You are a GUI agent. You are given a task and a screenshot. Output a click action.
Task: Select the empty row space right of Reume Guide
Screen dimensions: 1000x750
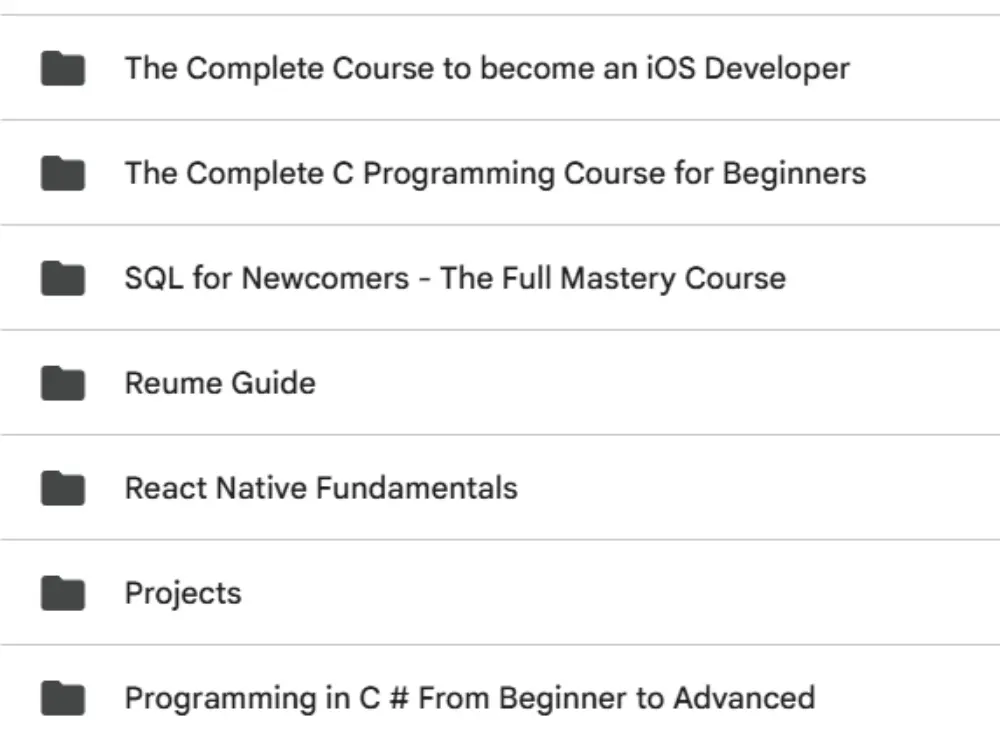coord(650,383)
